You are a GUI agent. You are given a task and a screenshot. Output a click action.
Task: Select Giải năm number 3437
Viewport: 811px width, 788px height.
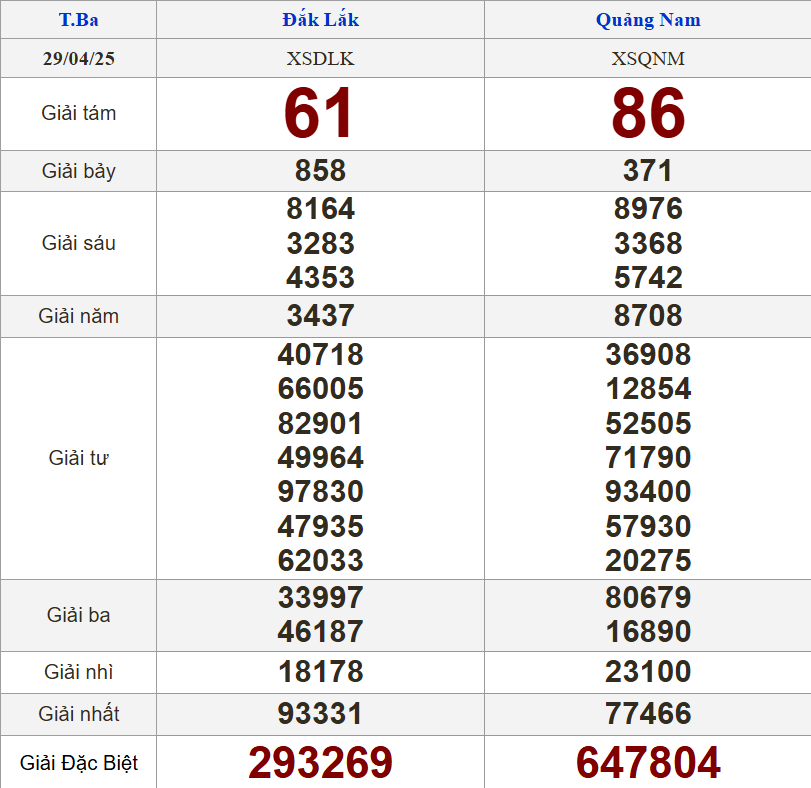point(320,315)
